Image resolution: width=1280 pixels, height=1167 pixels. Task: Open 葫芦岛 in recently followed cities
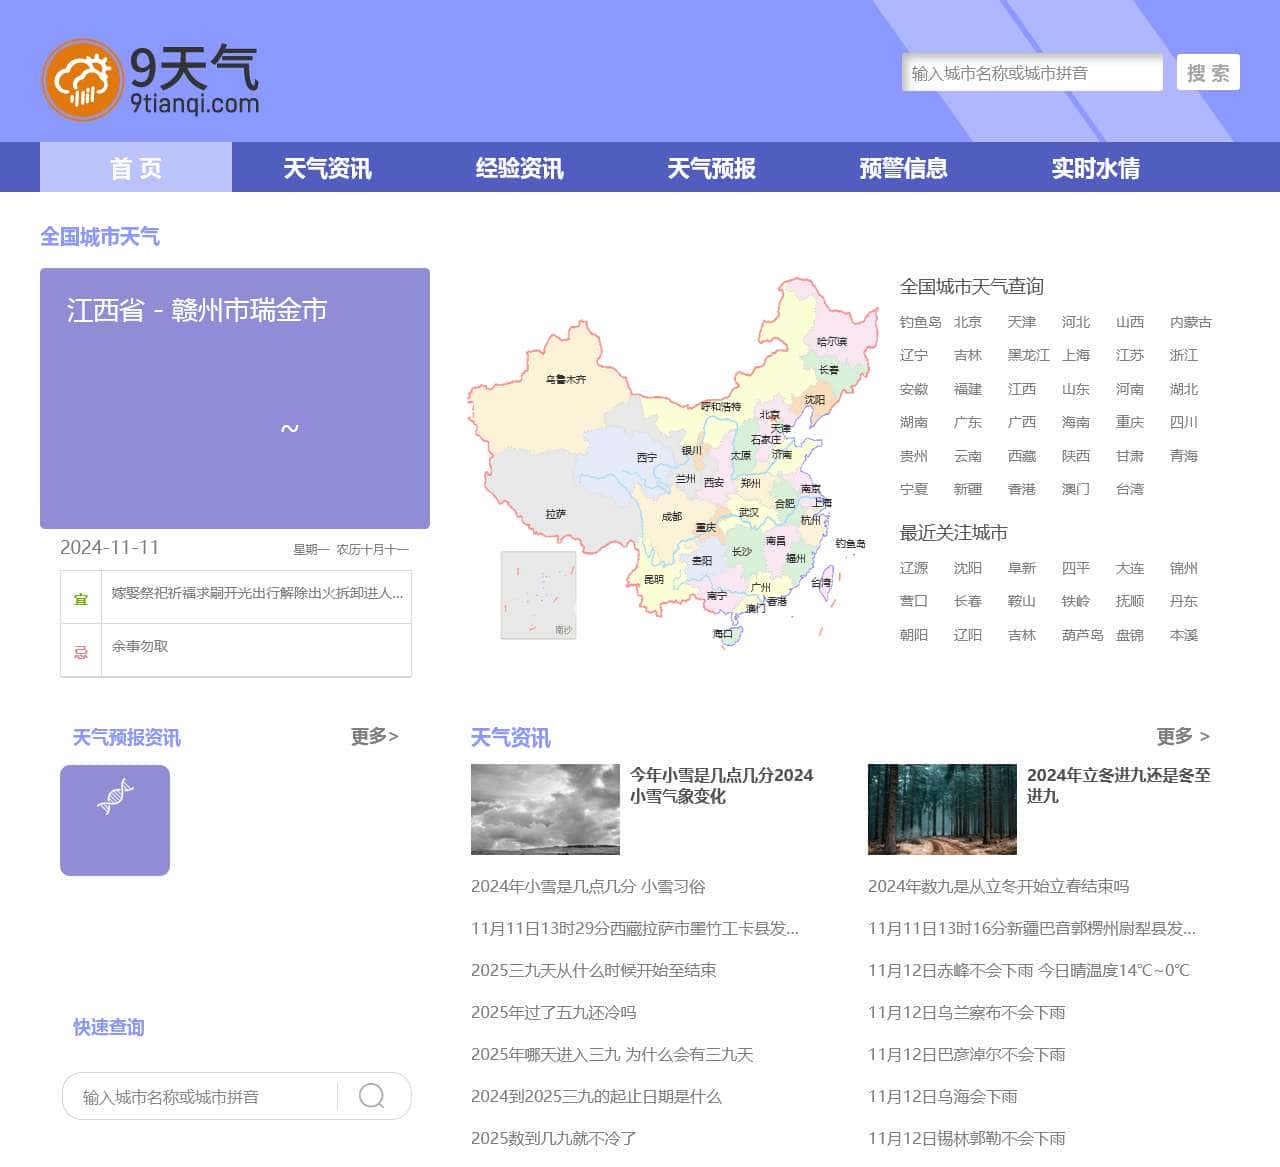(1082, 635)
